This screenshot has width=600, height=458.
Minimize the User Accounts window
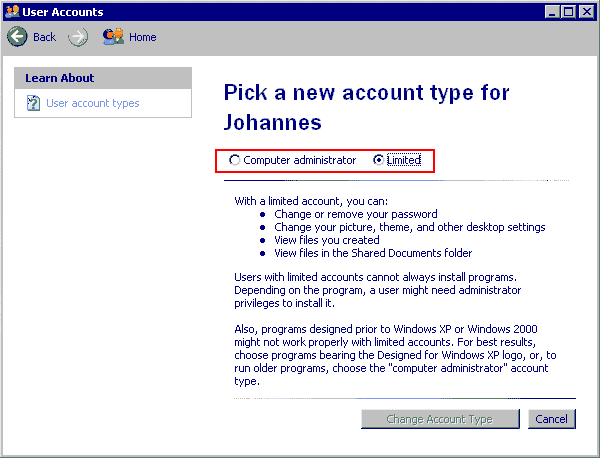tap(552, 12)
